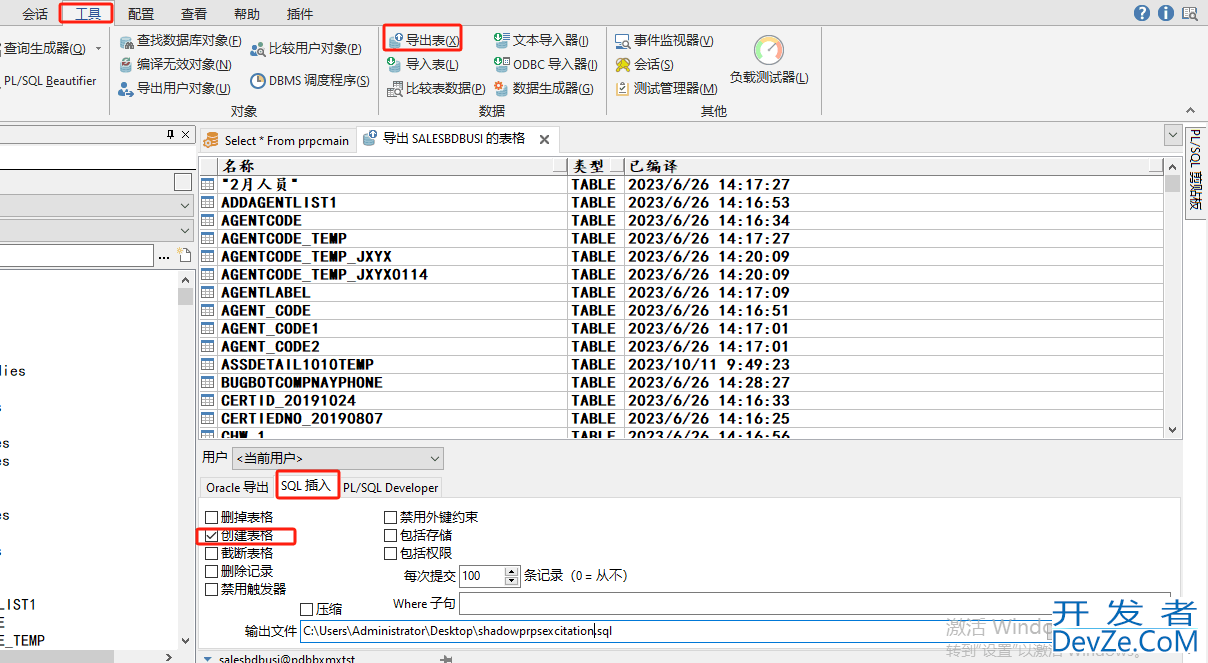The width and height of the screenshot is (1208, 663).
Task: Click inside the Where 子句 input field
Action: pos(814,603)
